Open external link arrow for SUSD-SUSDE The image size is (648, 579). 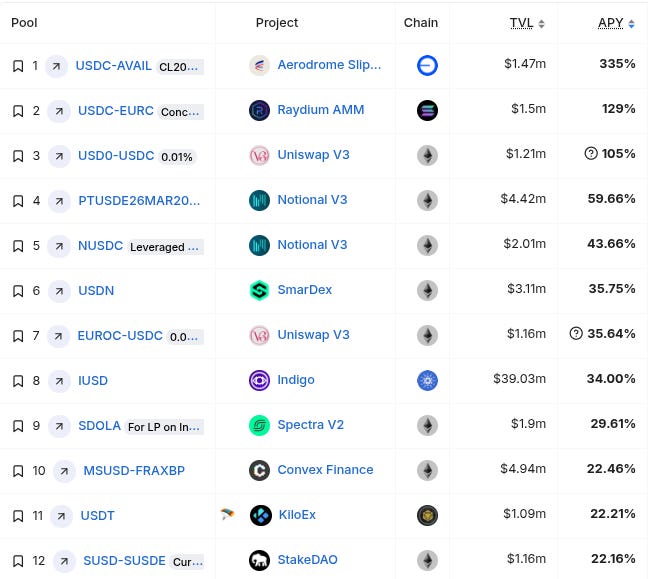[64, 561]
